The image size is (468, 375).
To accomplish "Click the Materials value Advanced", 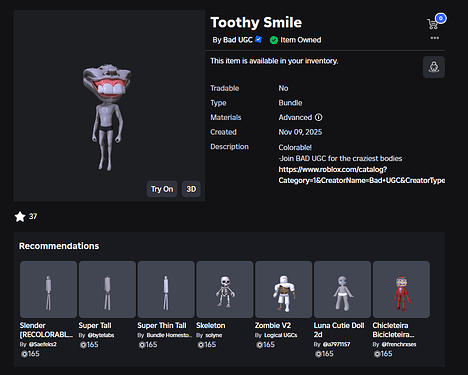I will click(x=295, y=117).
